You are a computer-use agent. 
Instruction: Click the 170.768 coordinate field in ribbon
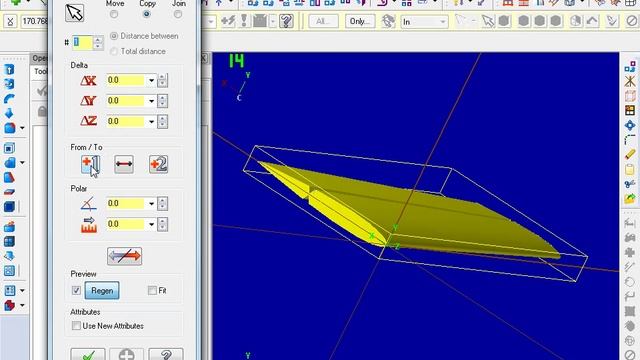34,21
